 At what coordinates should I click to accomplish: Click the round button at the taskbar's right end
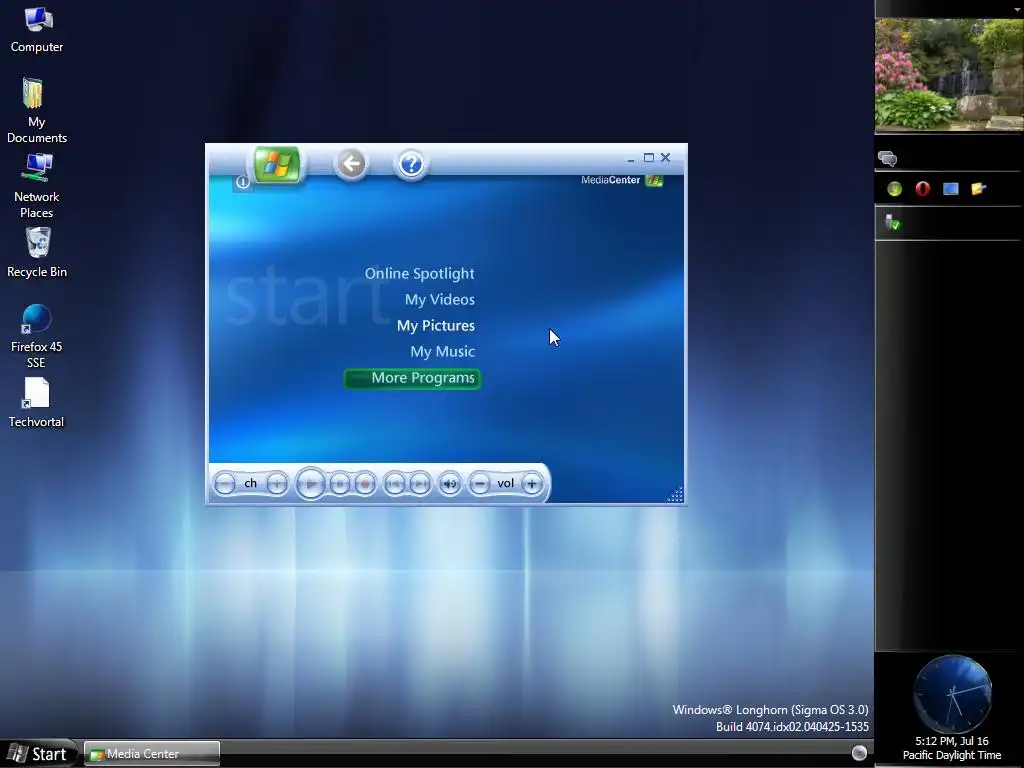click(x=859, y=753)
